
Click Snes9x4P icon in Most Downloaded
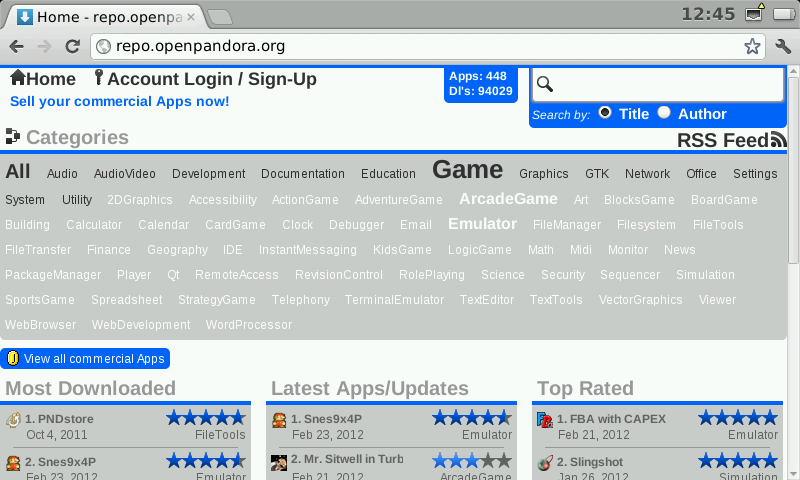[x=13, y=463]
